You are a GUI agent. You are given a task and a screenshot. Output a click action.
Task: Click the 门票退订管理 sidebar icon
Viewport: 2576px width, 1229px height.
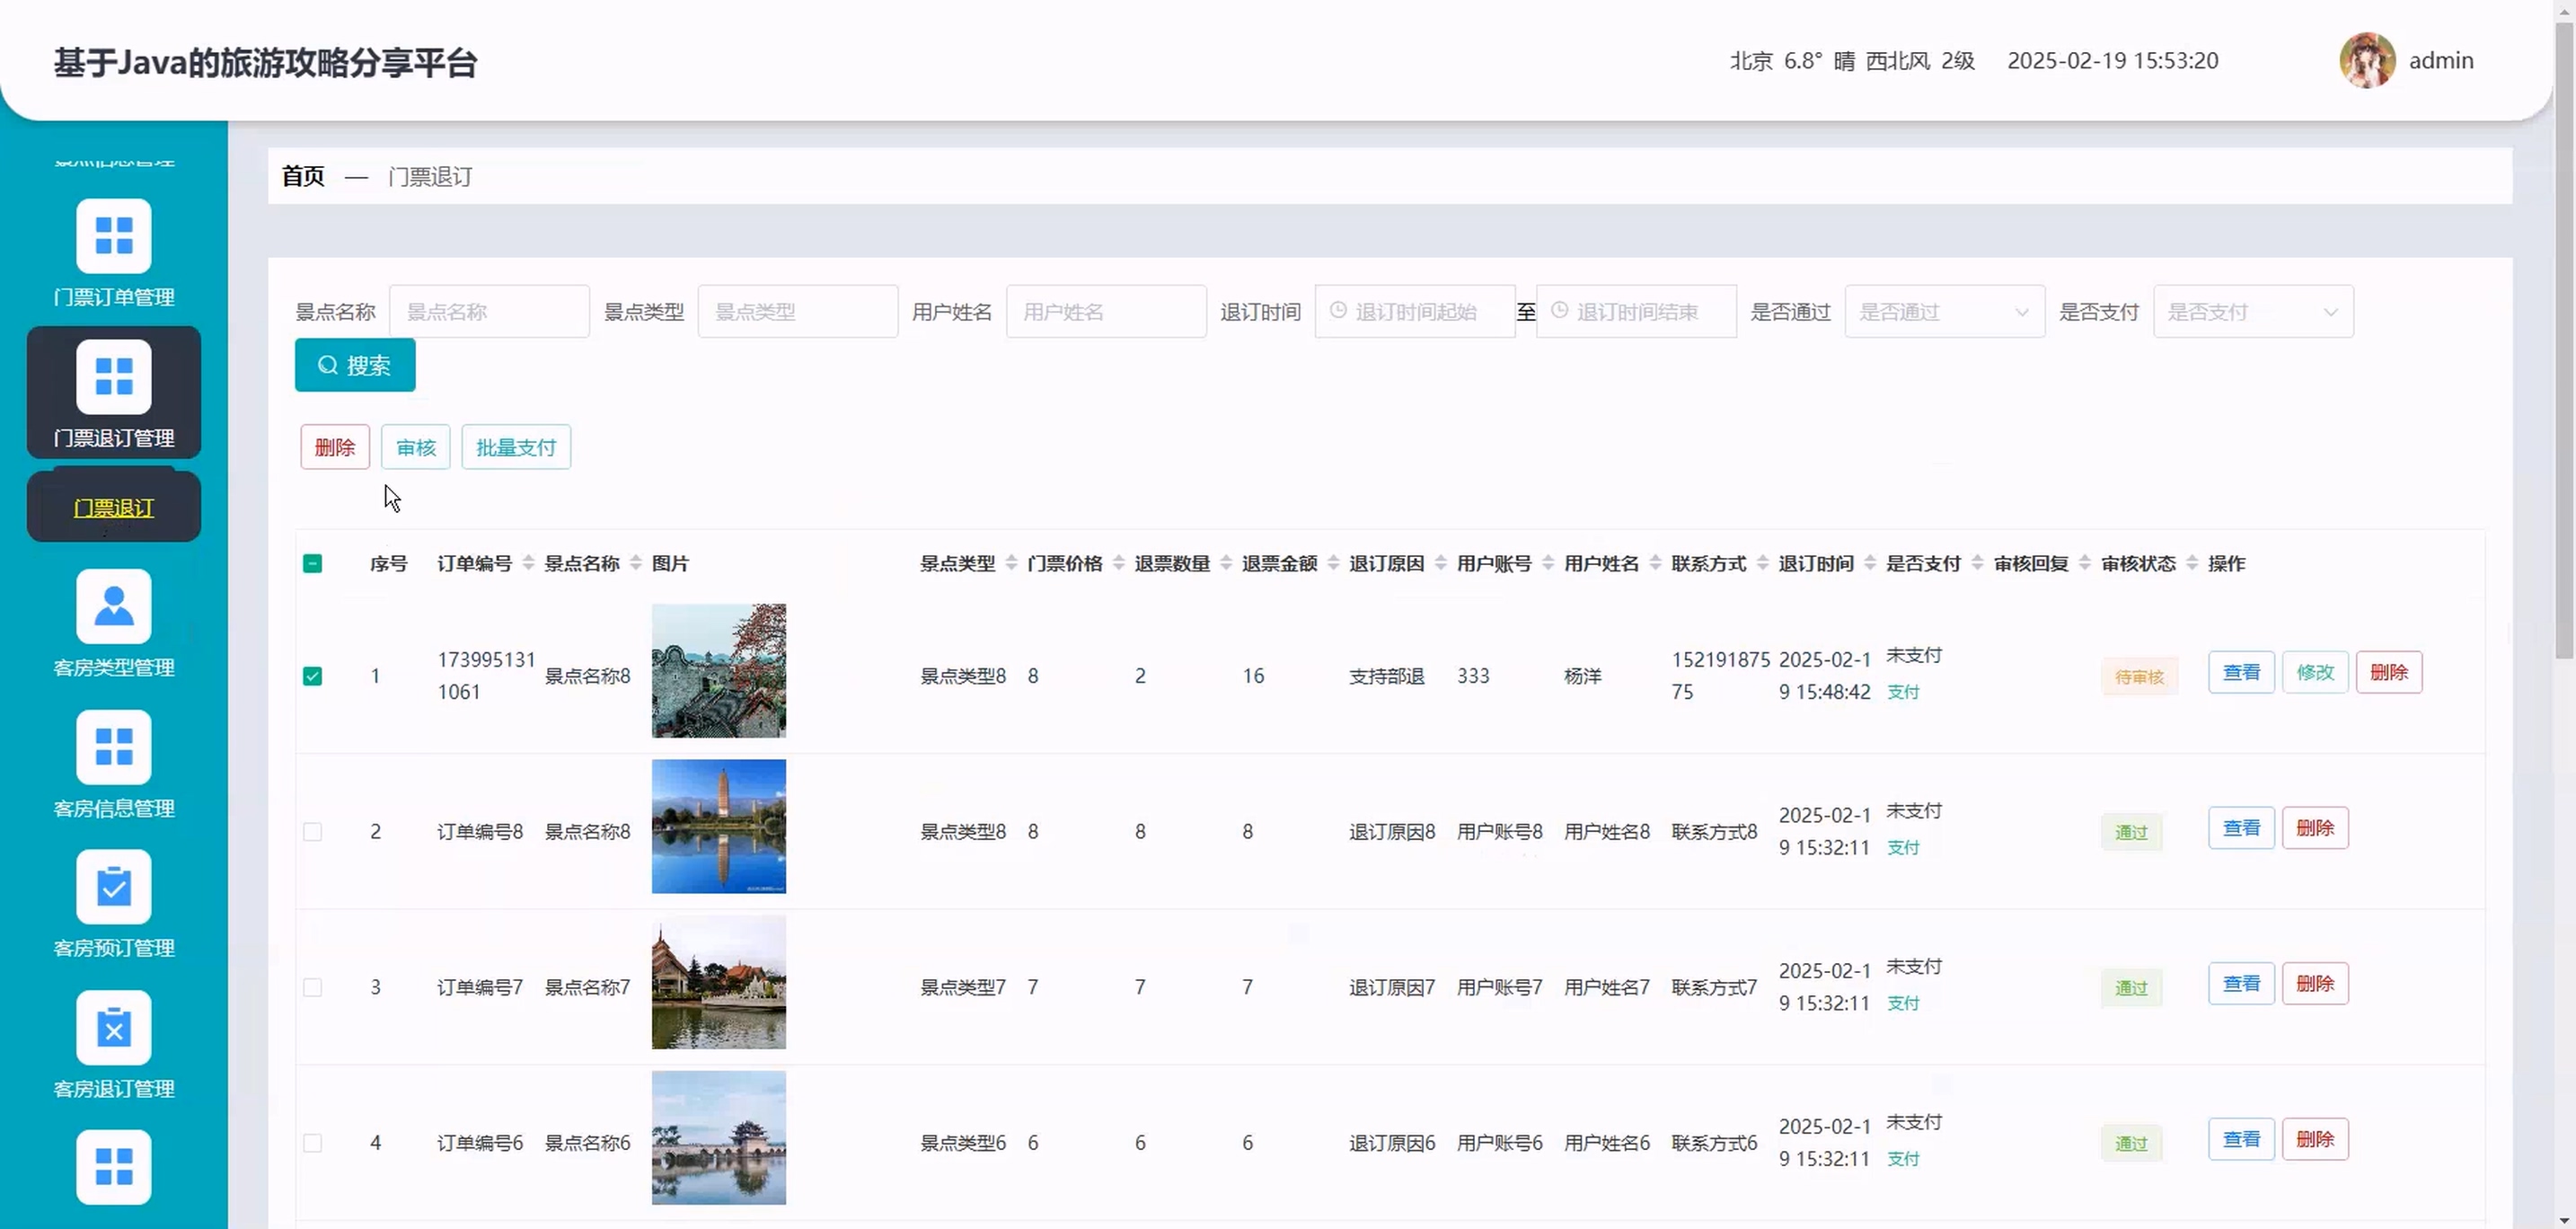tap(114, 377)
